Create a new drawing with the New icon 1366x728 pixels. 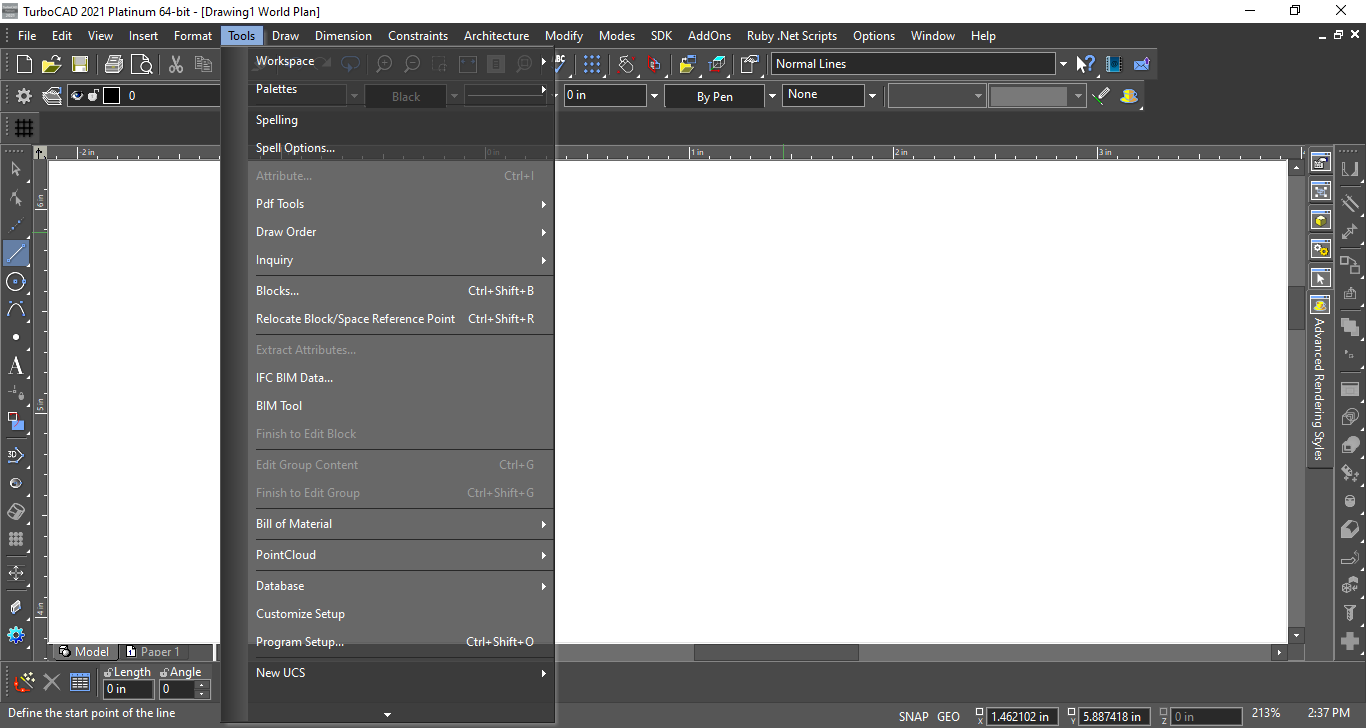click(x=24, y=64)
